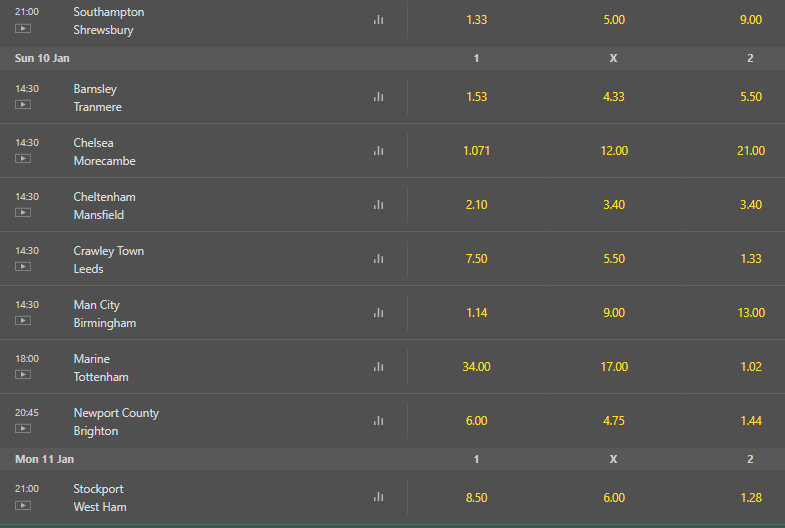Open stats icon for Cheltenham v Mansfield
Screen dimensions: 785x528
(x=378, y=205)
